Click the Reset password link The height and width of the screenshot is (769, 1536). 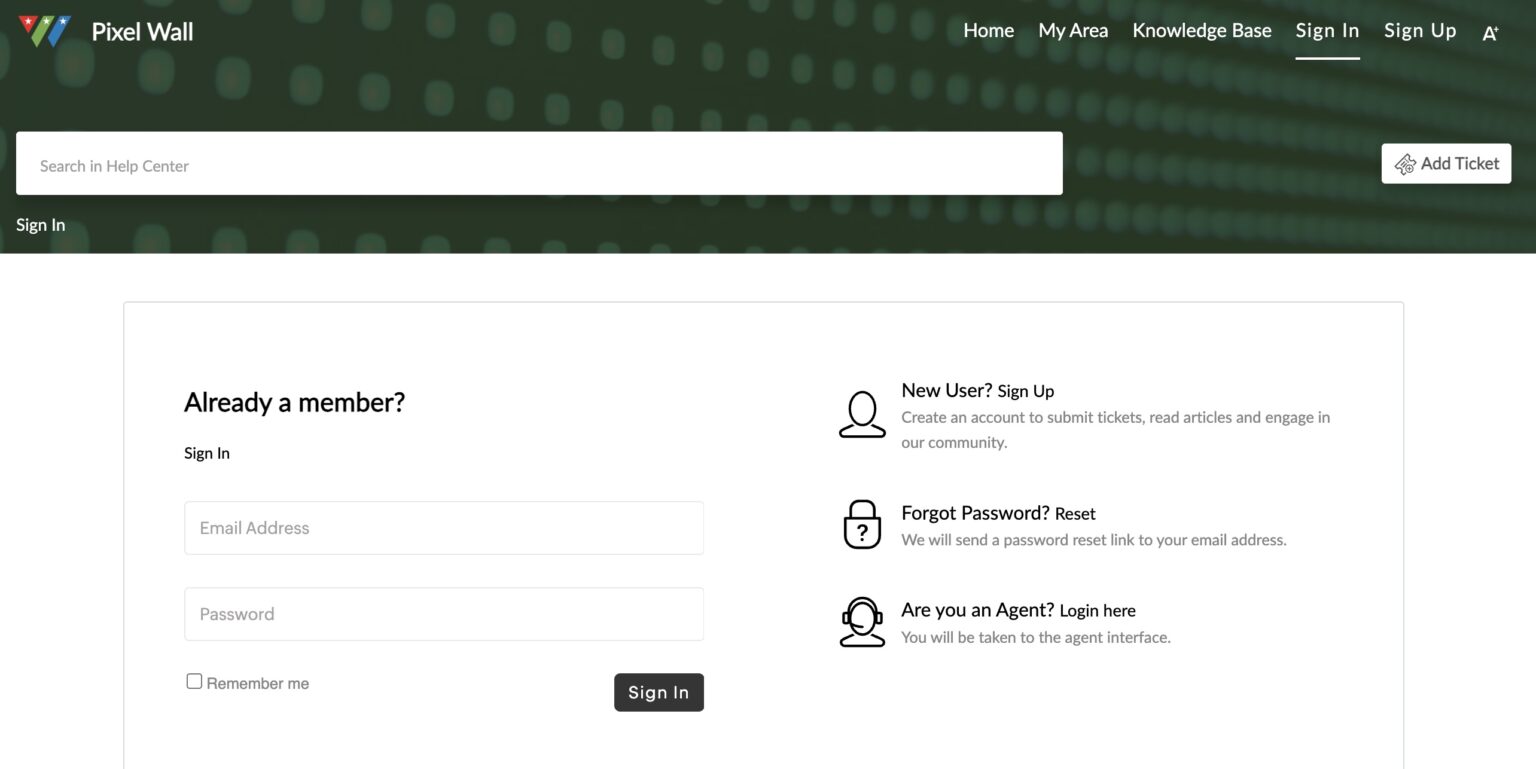click(1075, 514)
